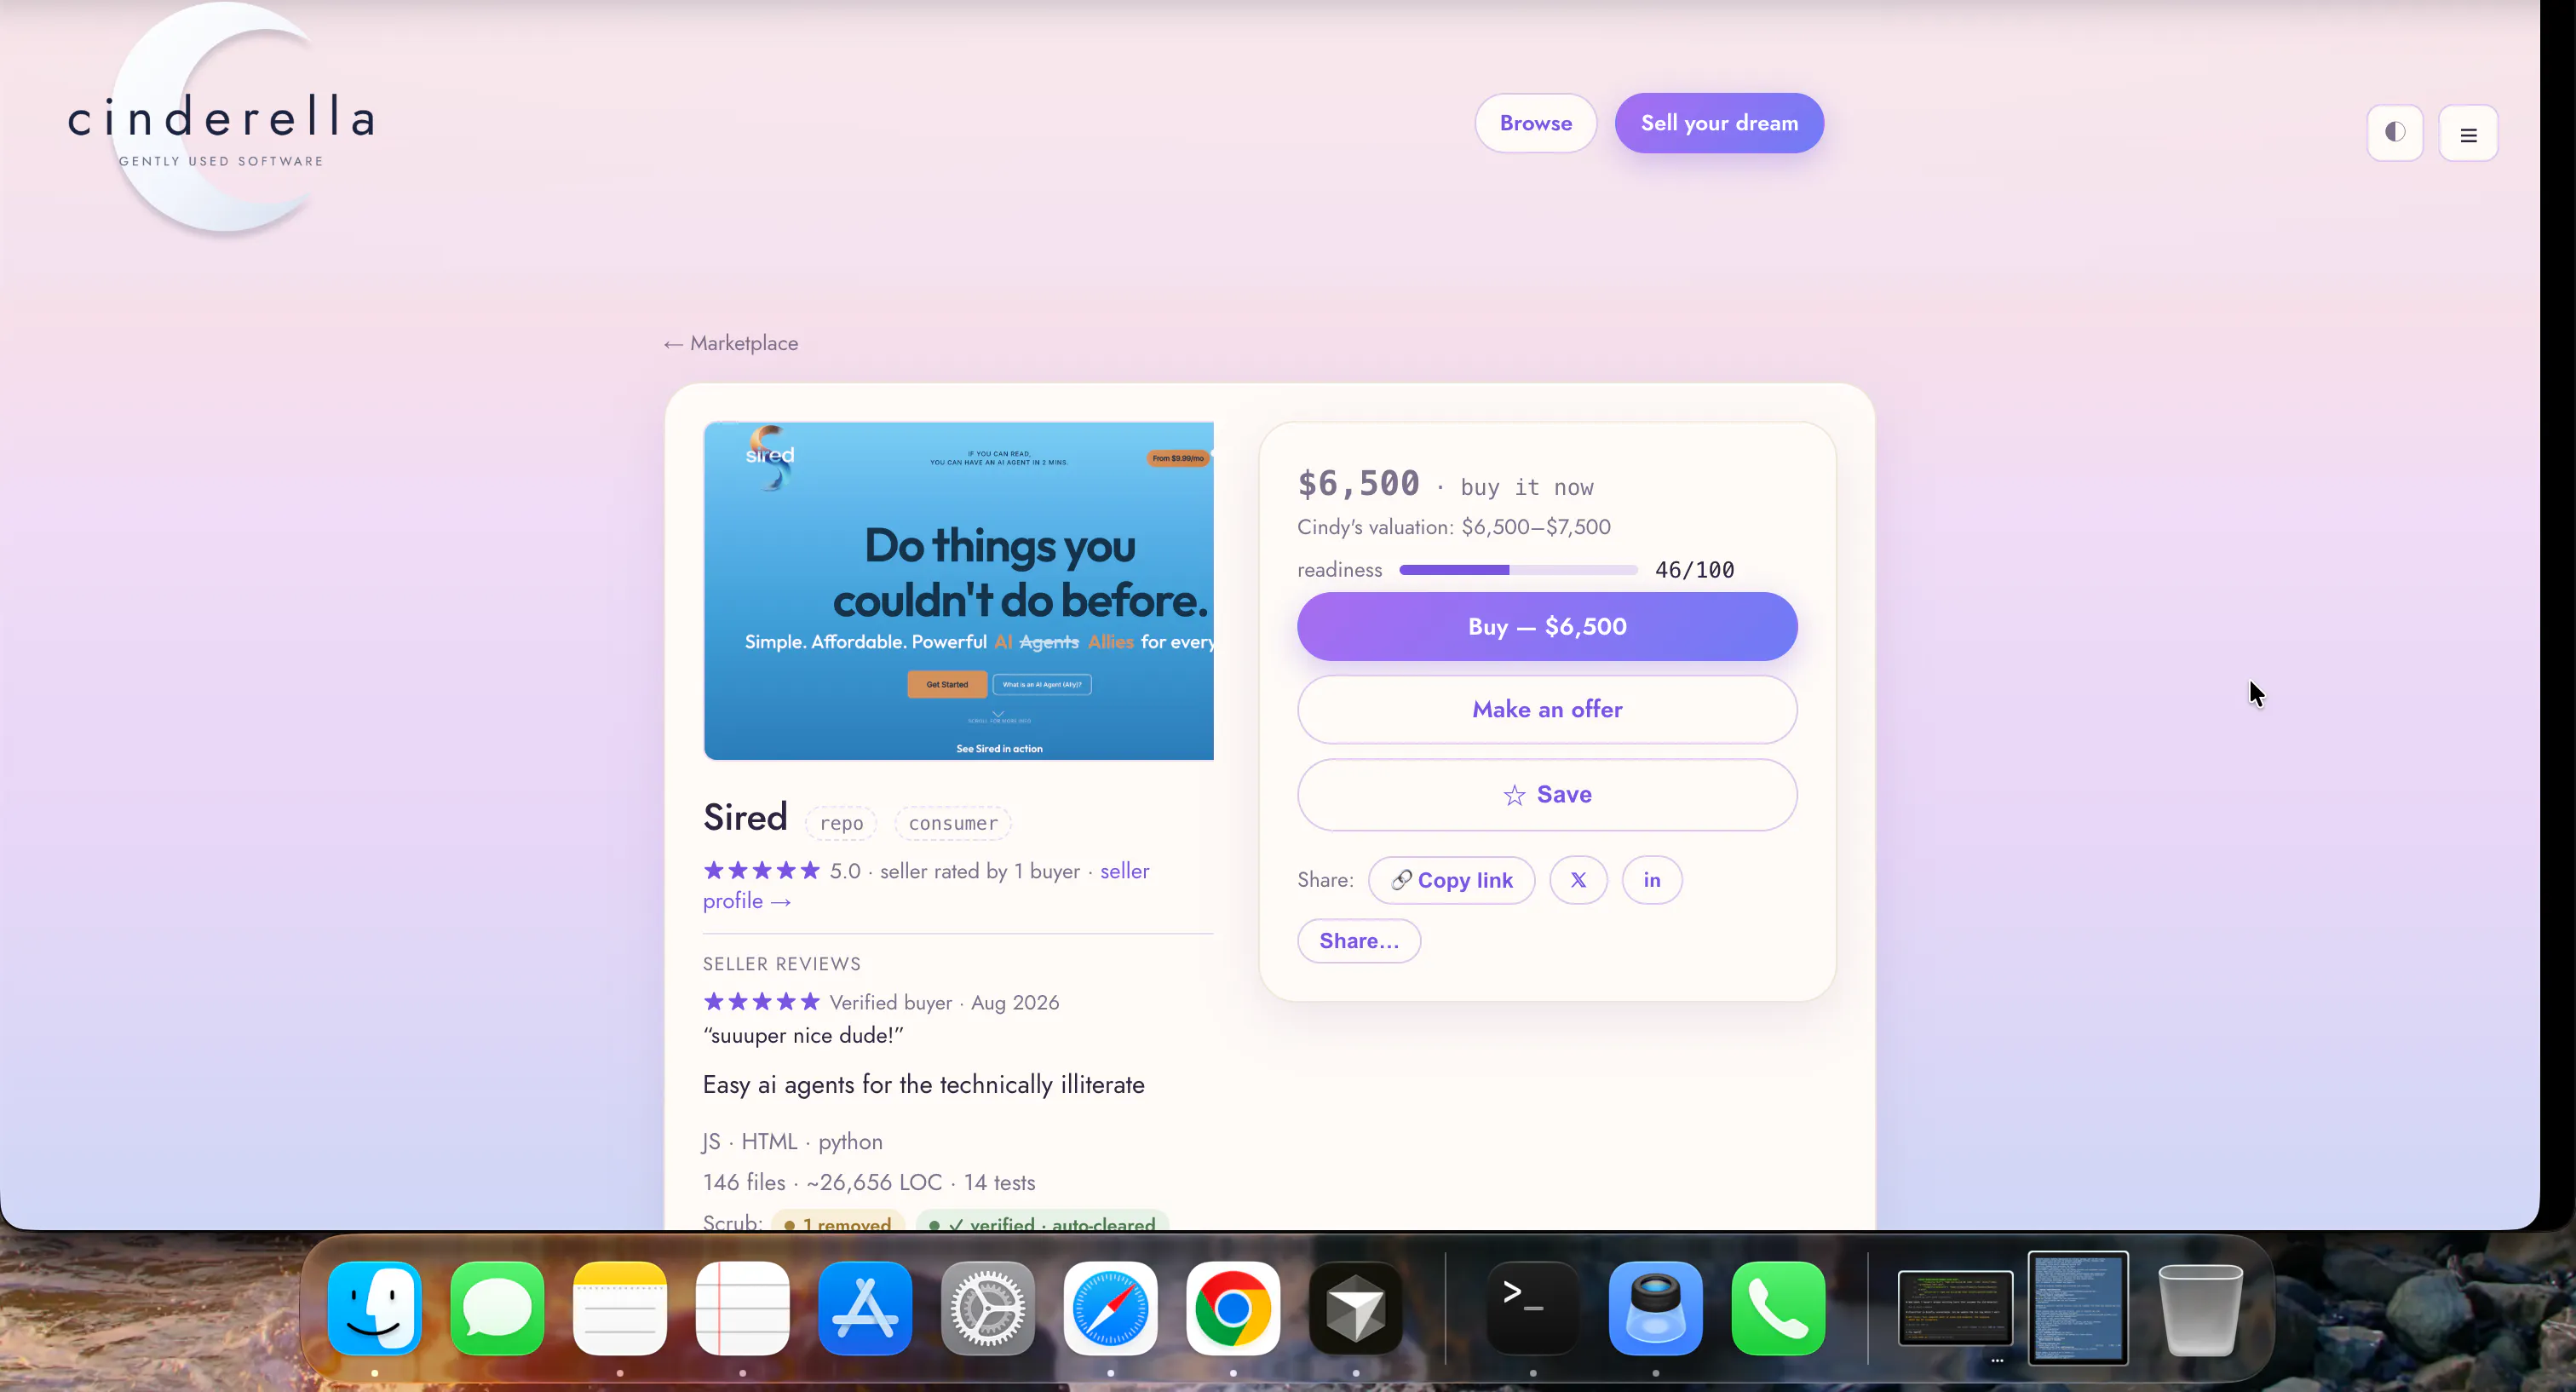Open Trash from the Dock
This screenshot has width=2576, height=1392.
point(2200,1309)
